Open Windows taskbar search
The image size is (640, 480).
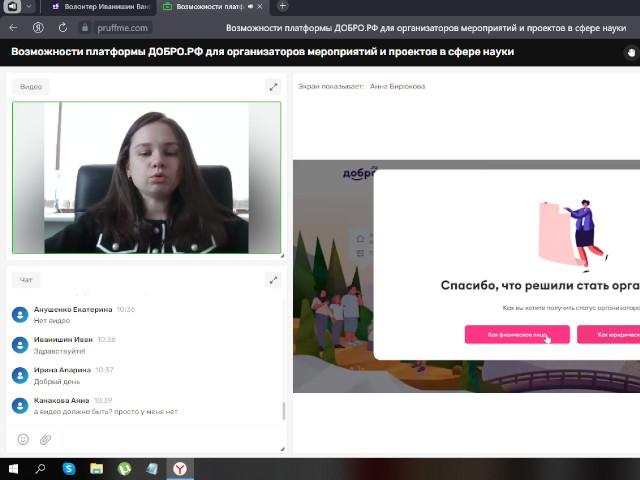40,469
